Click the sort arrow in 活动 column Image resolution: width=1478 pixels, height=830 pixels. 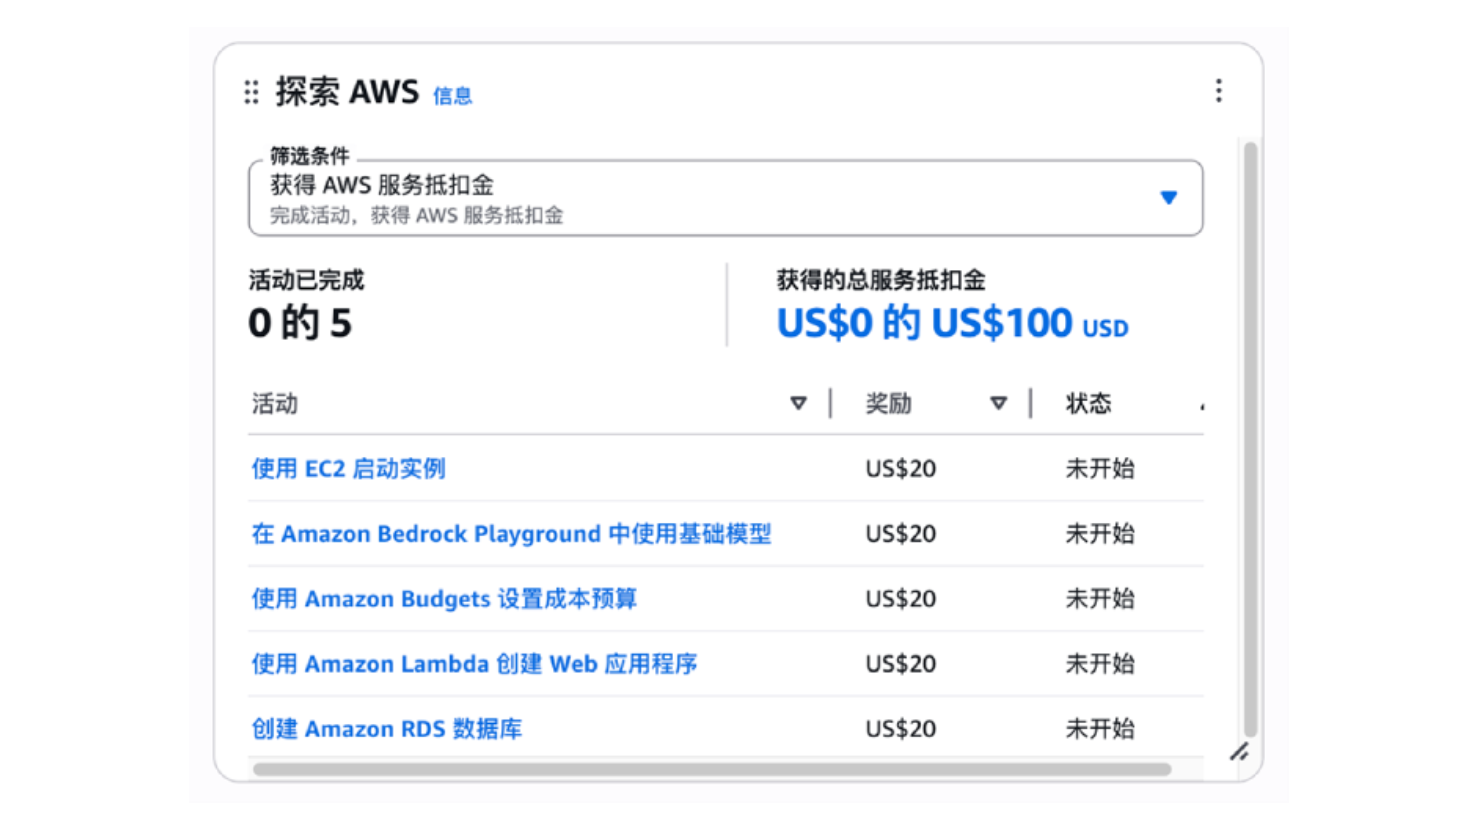(798, 403)
